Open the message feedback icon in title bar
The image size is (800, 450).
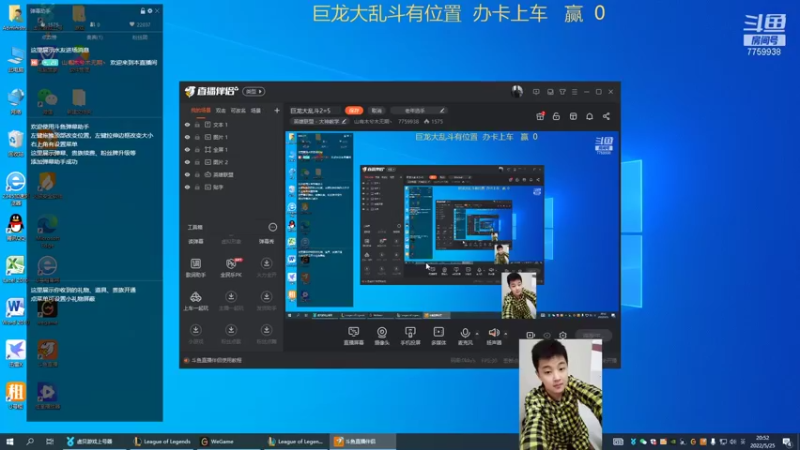click(x=536, y=92)
